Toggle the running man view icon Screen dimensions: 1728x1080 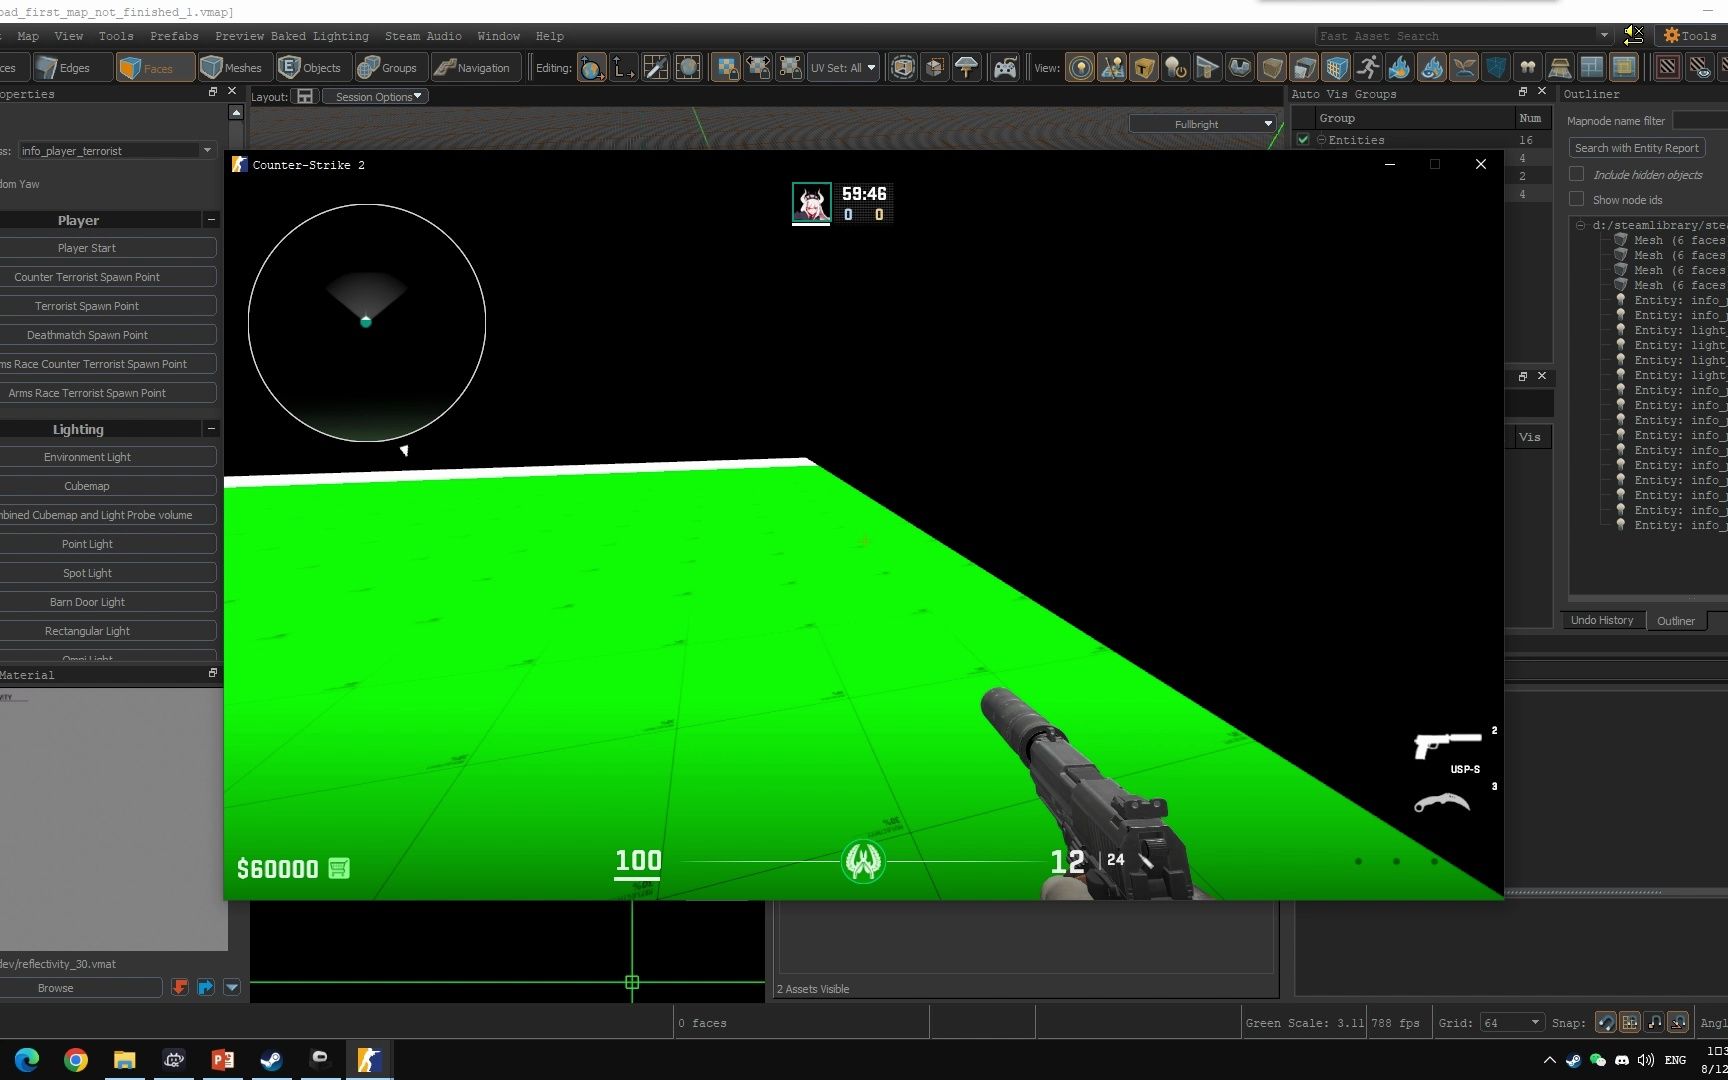coord(1368,68)
